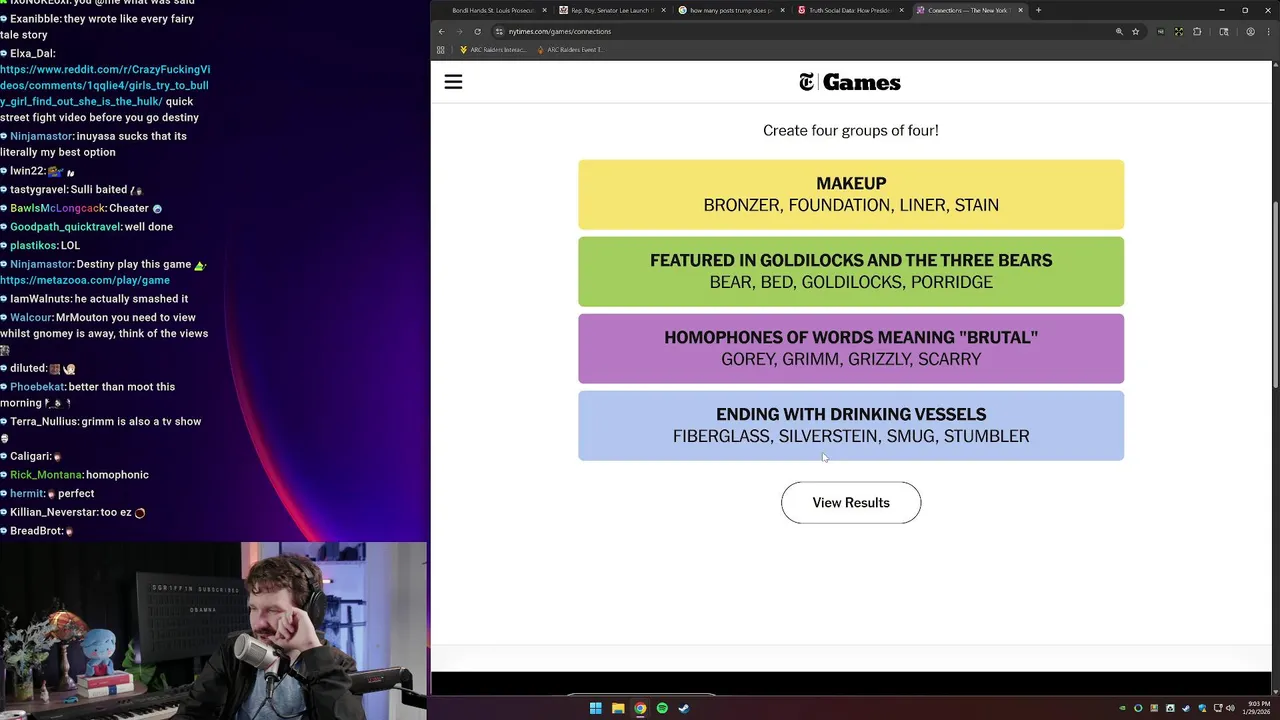Open the Chrome extensions puzzle icon
The image size is (1280, 720).
[x=1197, y=31]
